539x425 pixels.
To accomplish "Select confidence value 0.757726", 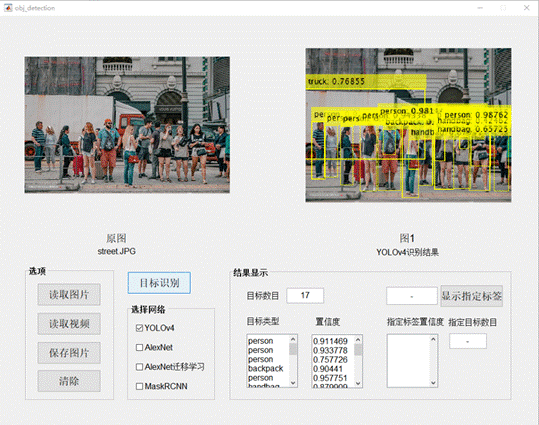I will coord(330,360).
